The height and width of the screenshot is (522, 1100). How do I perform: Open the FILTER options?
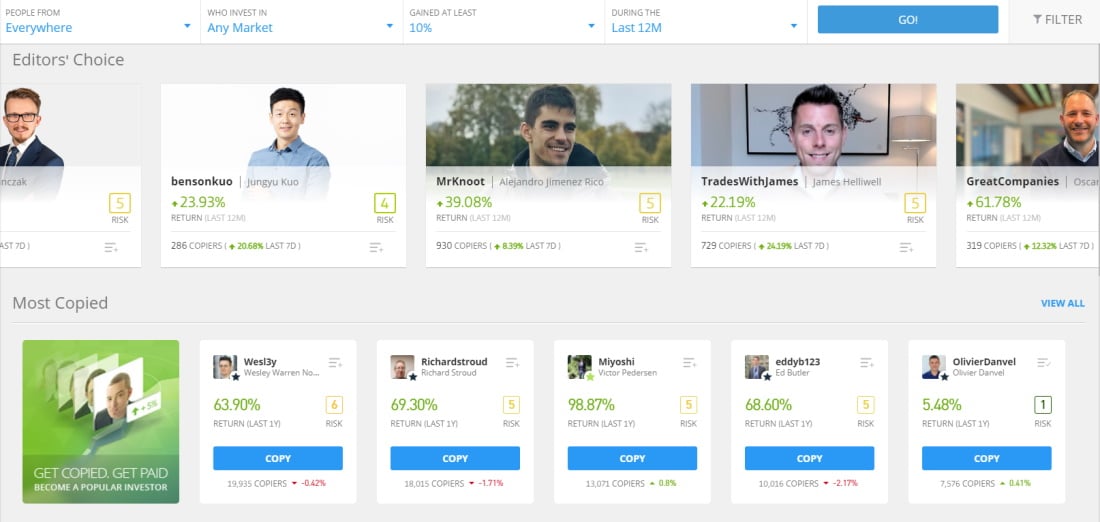click(x=1057, y=20)
